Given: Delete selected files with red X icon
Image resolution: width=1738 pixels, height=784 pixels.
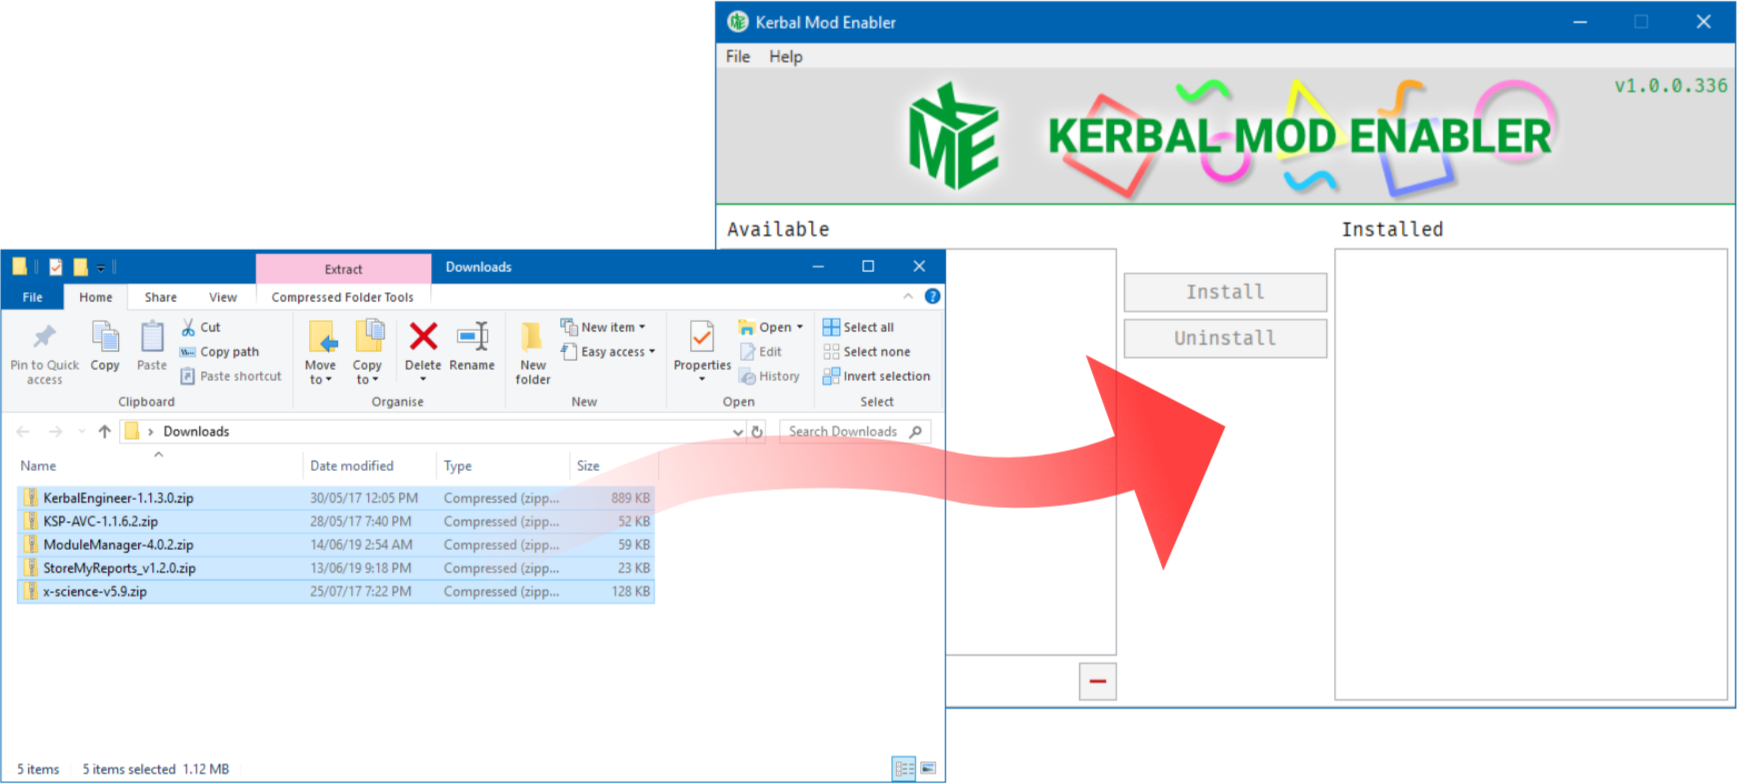Looking at the screenshot, I should (423, 337).
